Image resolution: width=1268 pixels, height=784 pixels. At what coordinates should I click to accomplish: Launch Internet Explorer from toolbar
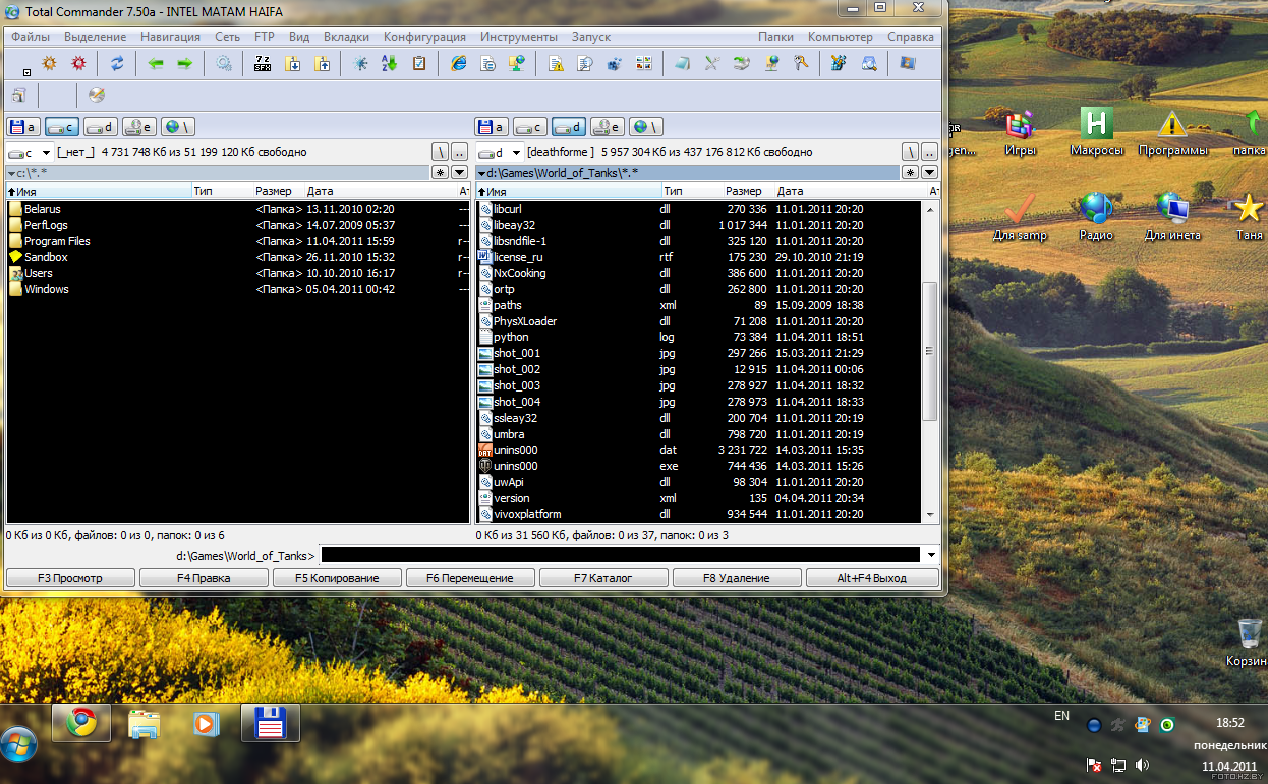[x=459, y=63]
